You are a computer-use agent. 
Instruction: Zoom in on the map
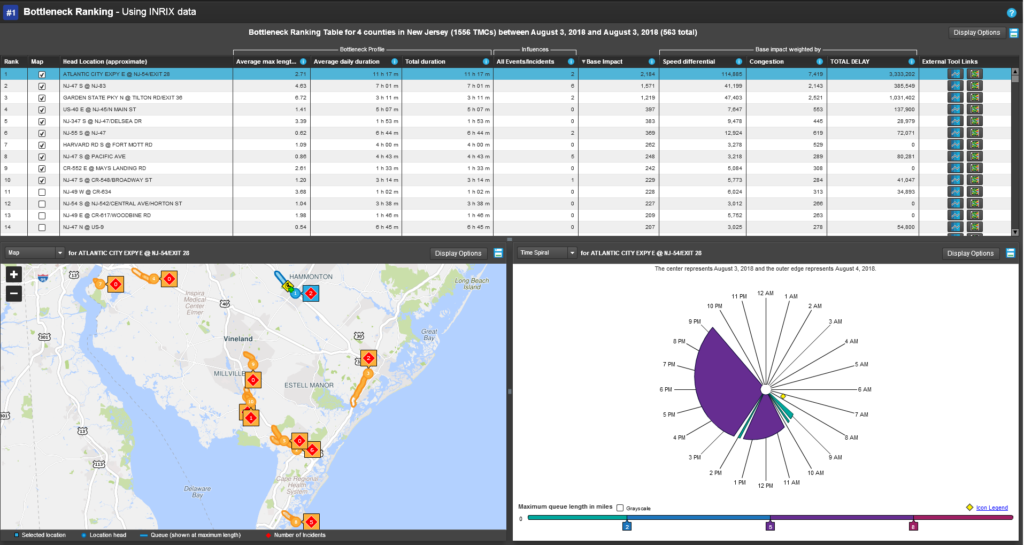pyautogui.click(x=14, y=275)
